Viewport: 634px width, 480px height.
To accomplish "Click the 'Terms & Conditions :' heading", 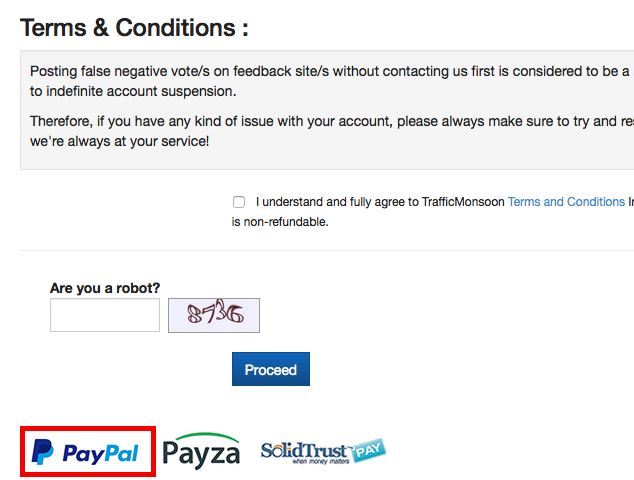I will (x=134, y=28).
